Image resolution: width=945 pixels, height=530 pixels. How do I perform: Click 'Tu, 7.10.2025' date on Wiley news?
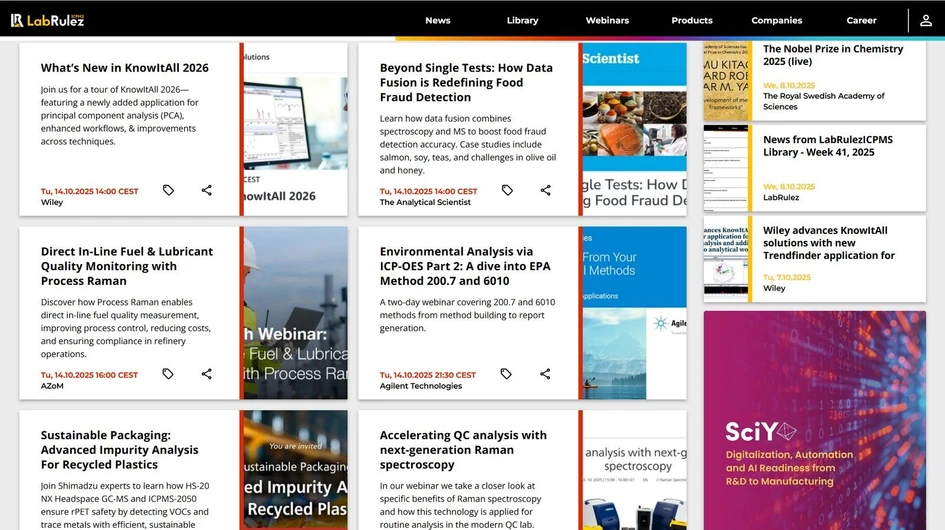pos(787,277)
